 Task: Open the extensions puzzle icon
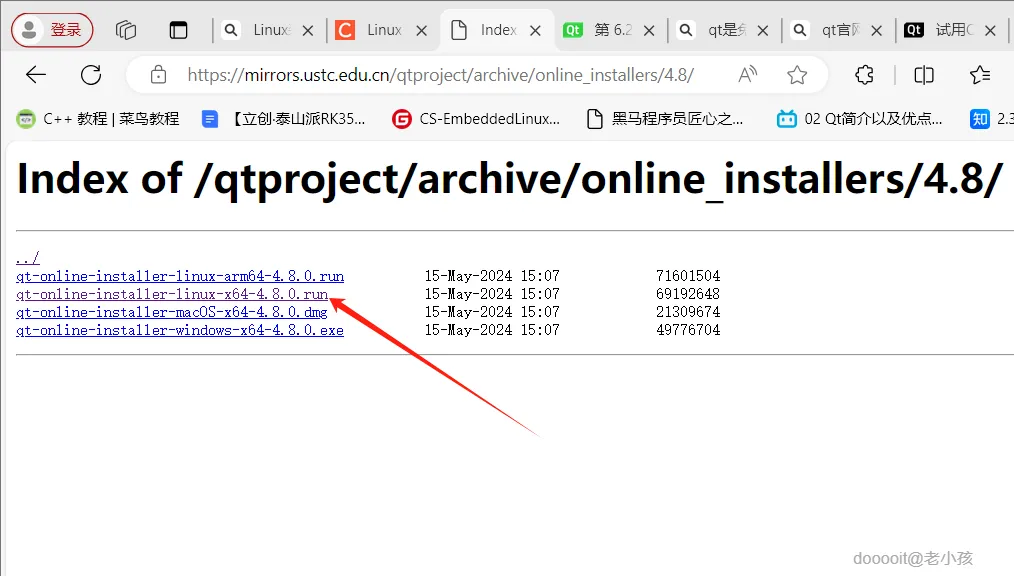click(x=865, y=75)
